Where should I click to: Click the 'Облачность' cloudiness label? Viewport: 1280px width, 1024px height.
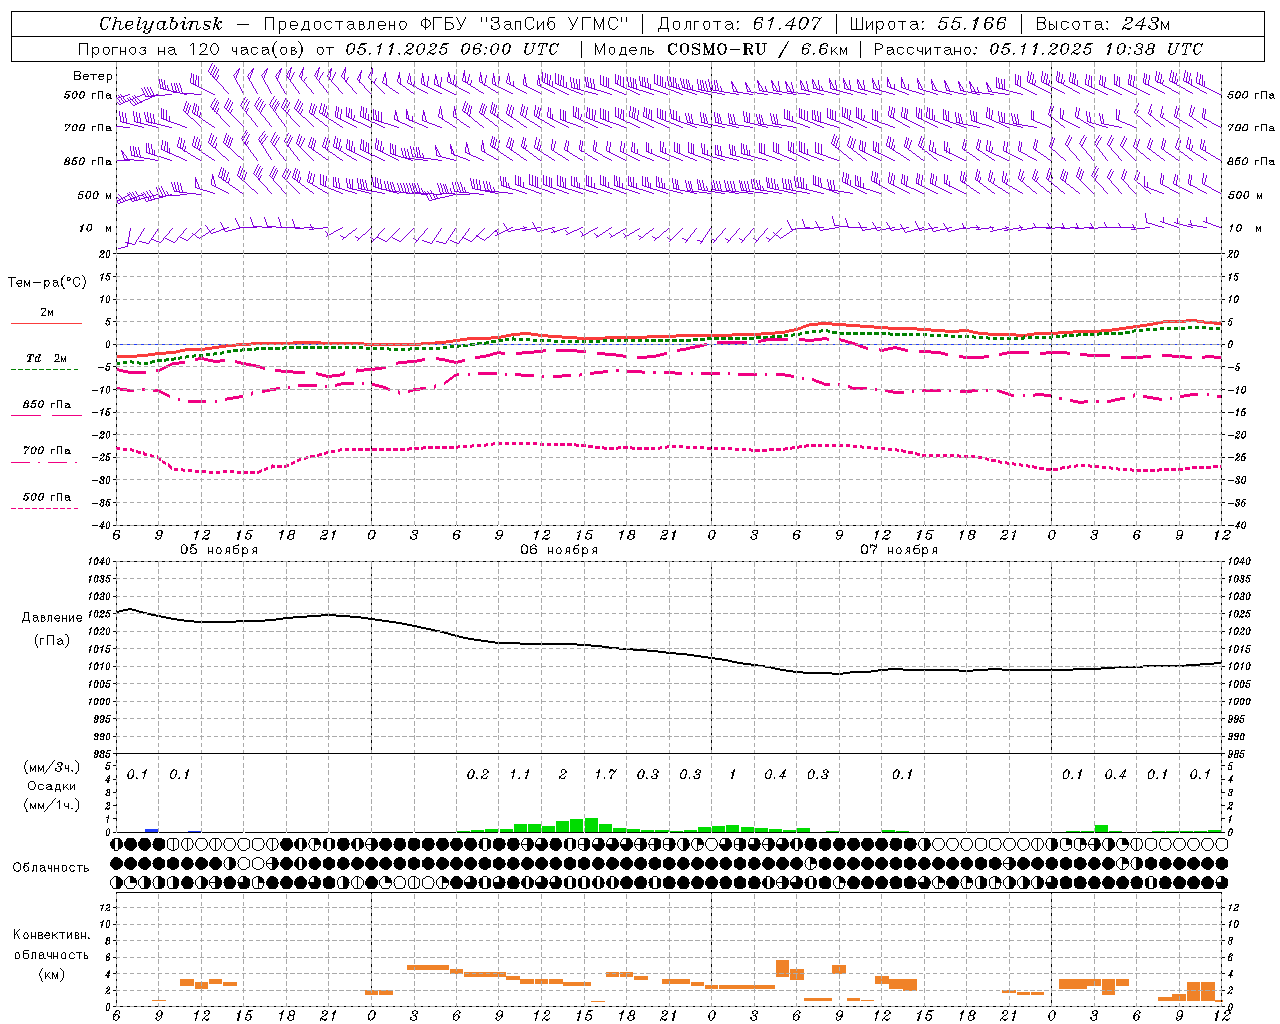(x=51, y=868)
